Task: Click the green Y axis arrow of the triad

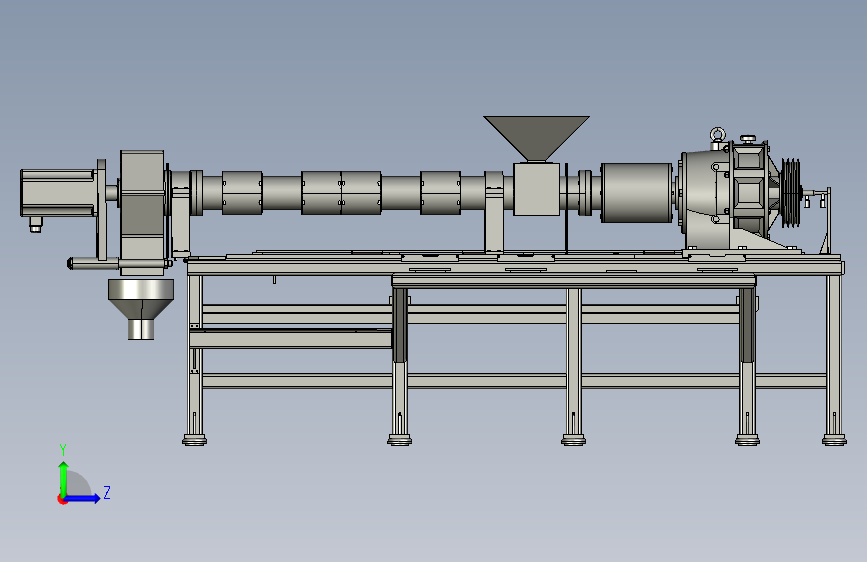Action: coord(64,479)
